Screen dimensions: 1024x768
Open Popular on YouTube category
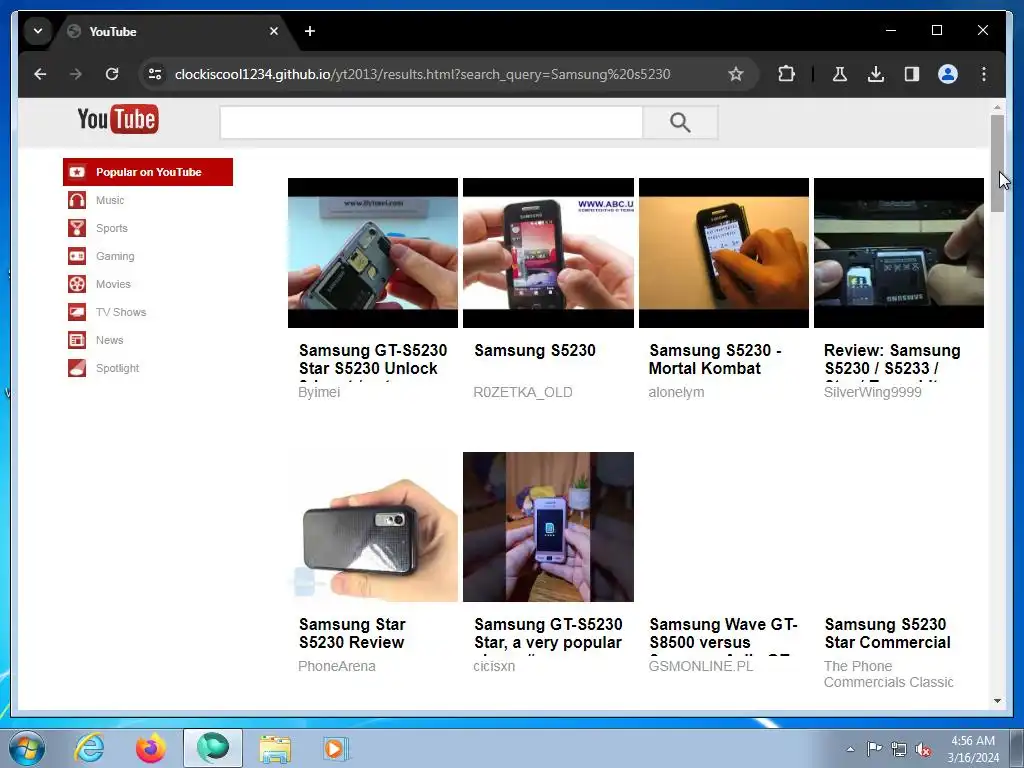pyautogui.click(x=148, y=172)
